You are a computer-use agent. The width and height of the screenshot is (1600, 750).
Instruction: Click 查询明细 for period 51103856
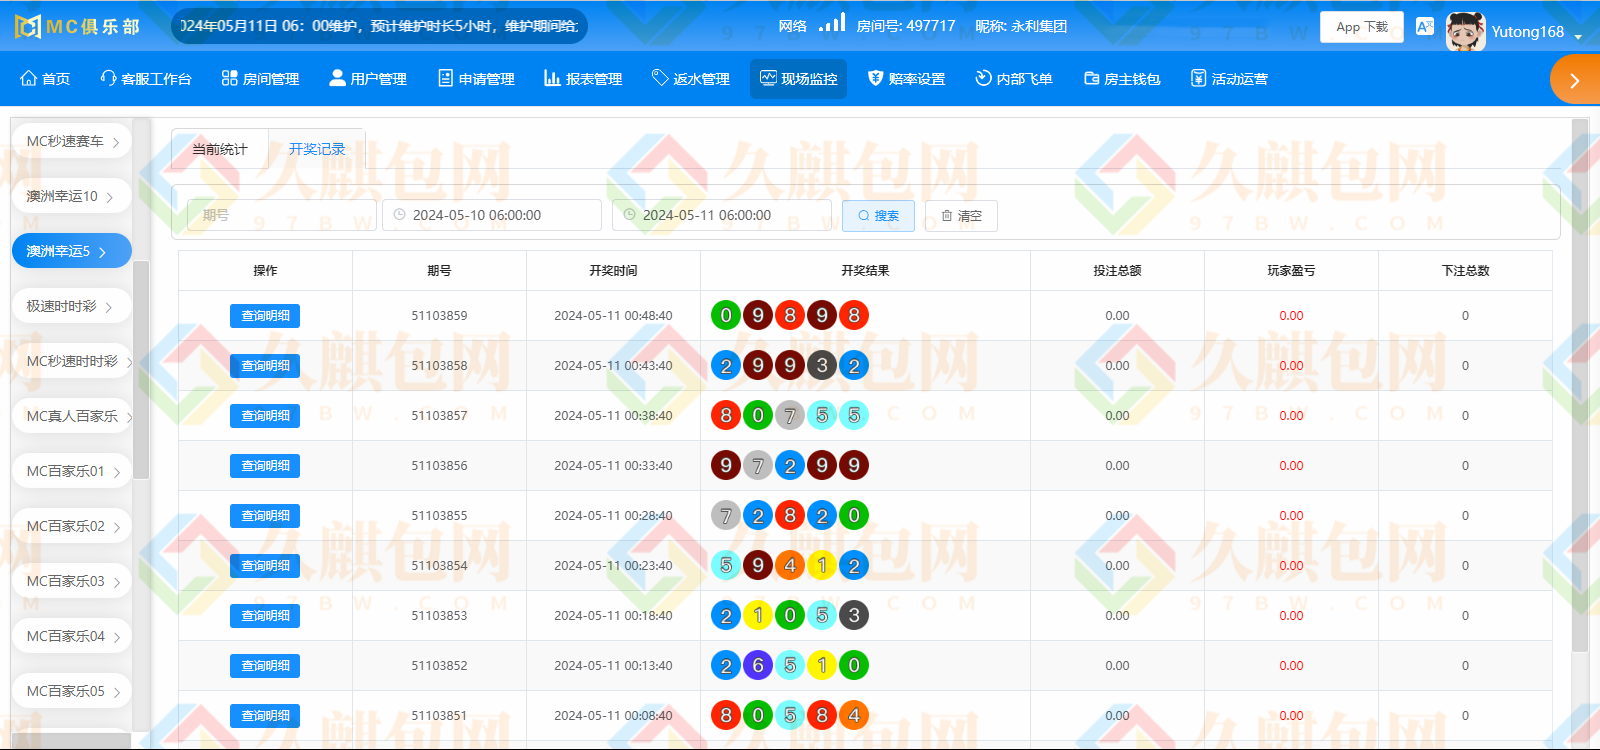[x=265, y=466]
